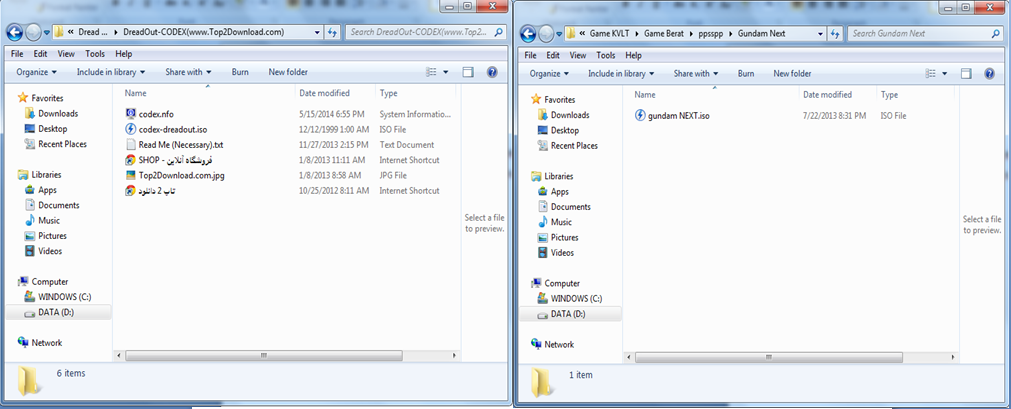The height and width of the screenshot is (409, 1011).
Task: Open Share with dropdown in Gundam Next window
Action: coord(696,74)
